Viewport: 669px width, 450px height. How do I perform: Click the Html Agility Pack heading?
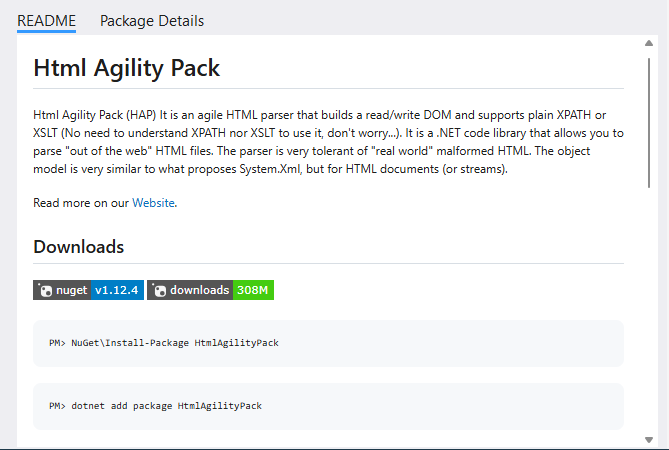(x=127, y=68)
